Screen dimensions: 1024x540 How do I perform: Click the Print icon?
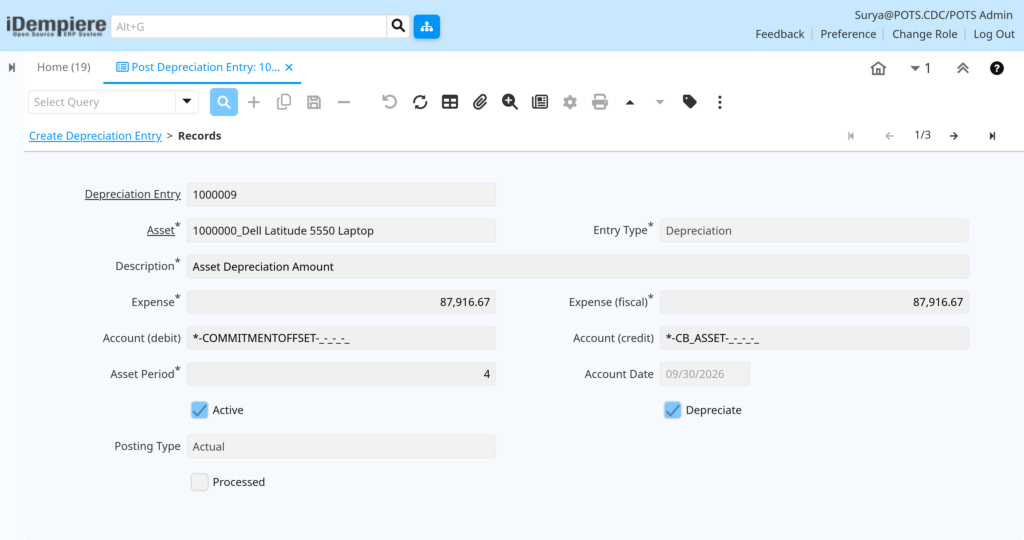pos(600,102)
